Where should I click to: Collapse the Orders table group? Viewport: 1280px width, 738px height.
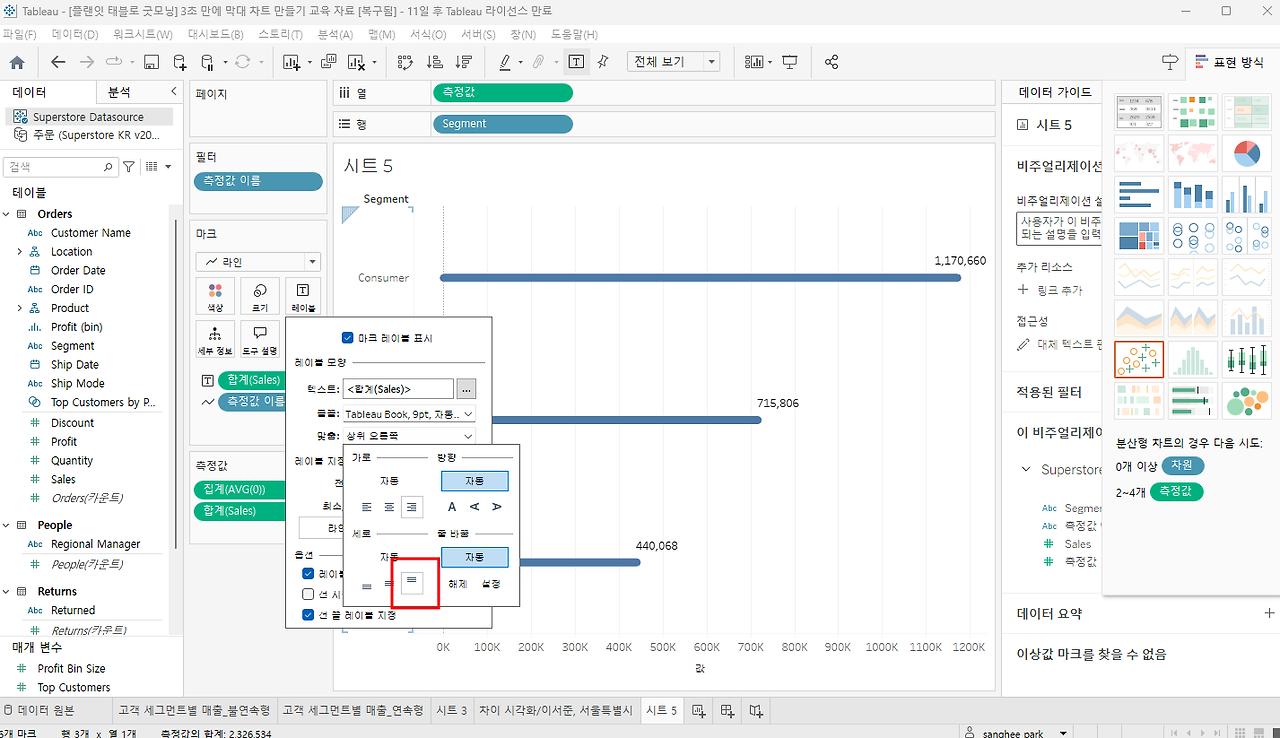[7, 214]
